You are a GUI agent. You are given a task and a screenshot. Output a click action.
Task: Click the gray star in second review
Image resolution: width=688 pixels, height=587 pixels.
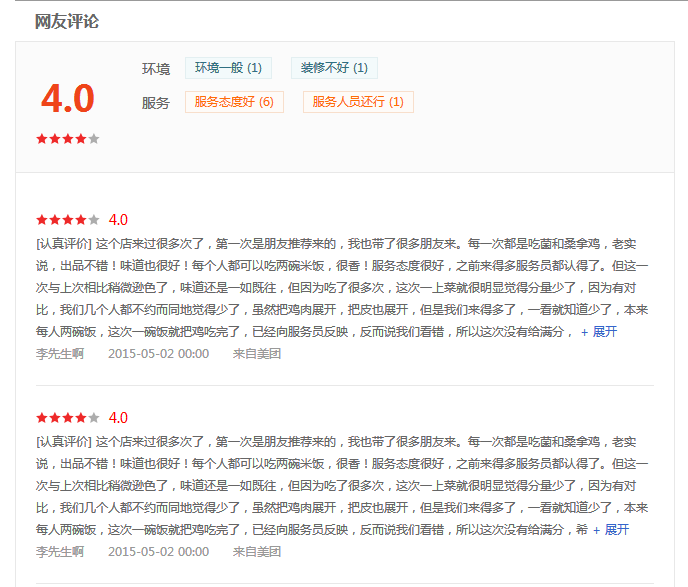coord(93,417)
